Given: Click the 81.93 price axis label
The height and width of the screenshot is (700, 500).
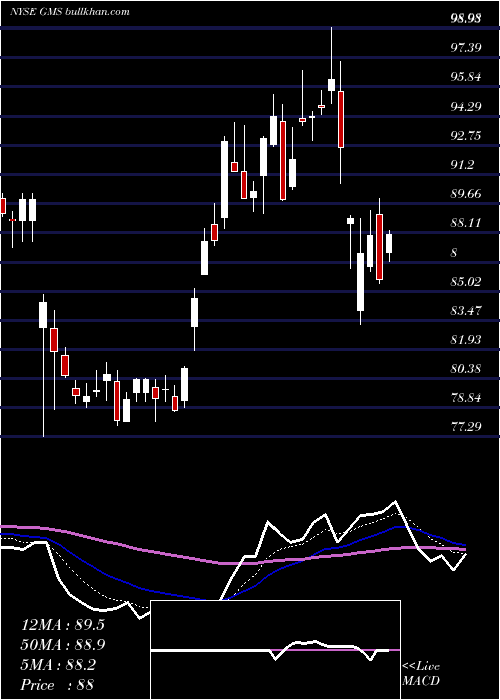Looking at the screenshot, I should tap(466, 340).
